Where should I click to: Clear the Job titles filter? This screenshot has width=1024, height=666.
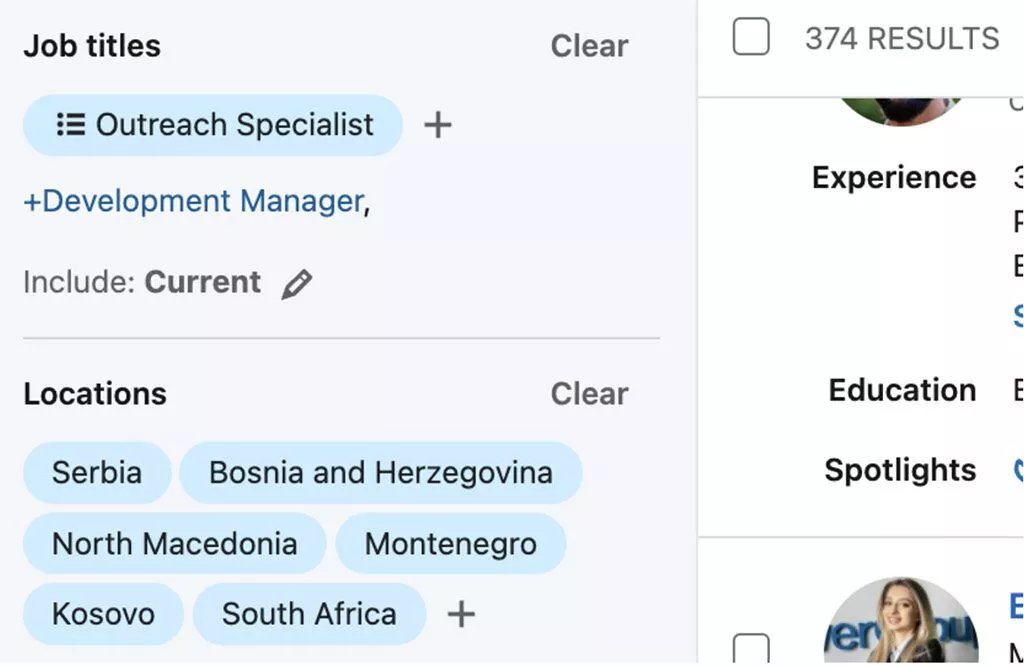[589, 46]
